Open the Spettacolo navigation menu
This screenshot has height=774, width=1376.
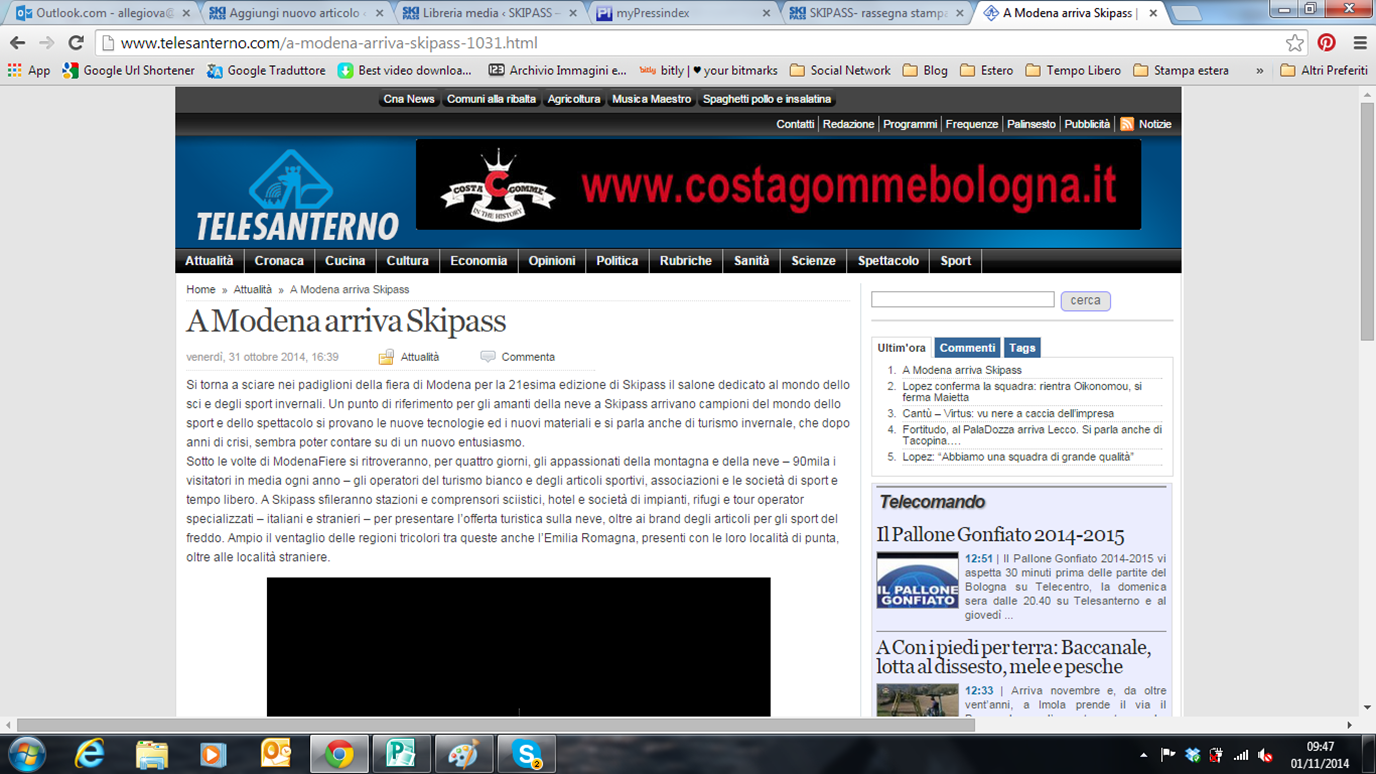888,261
